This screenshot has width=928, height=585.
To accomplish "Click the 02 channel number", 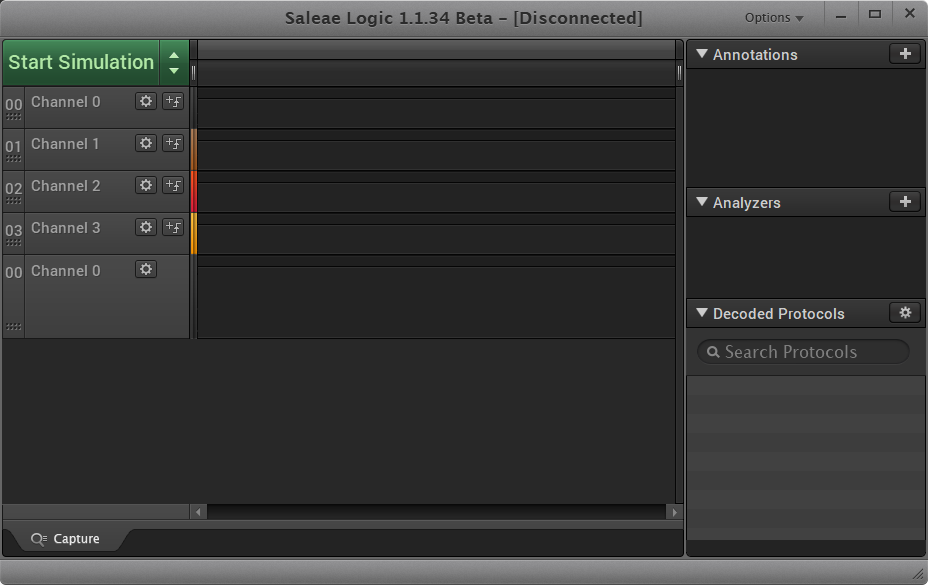I will click(x=13, y=188).
